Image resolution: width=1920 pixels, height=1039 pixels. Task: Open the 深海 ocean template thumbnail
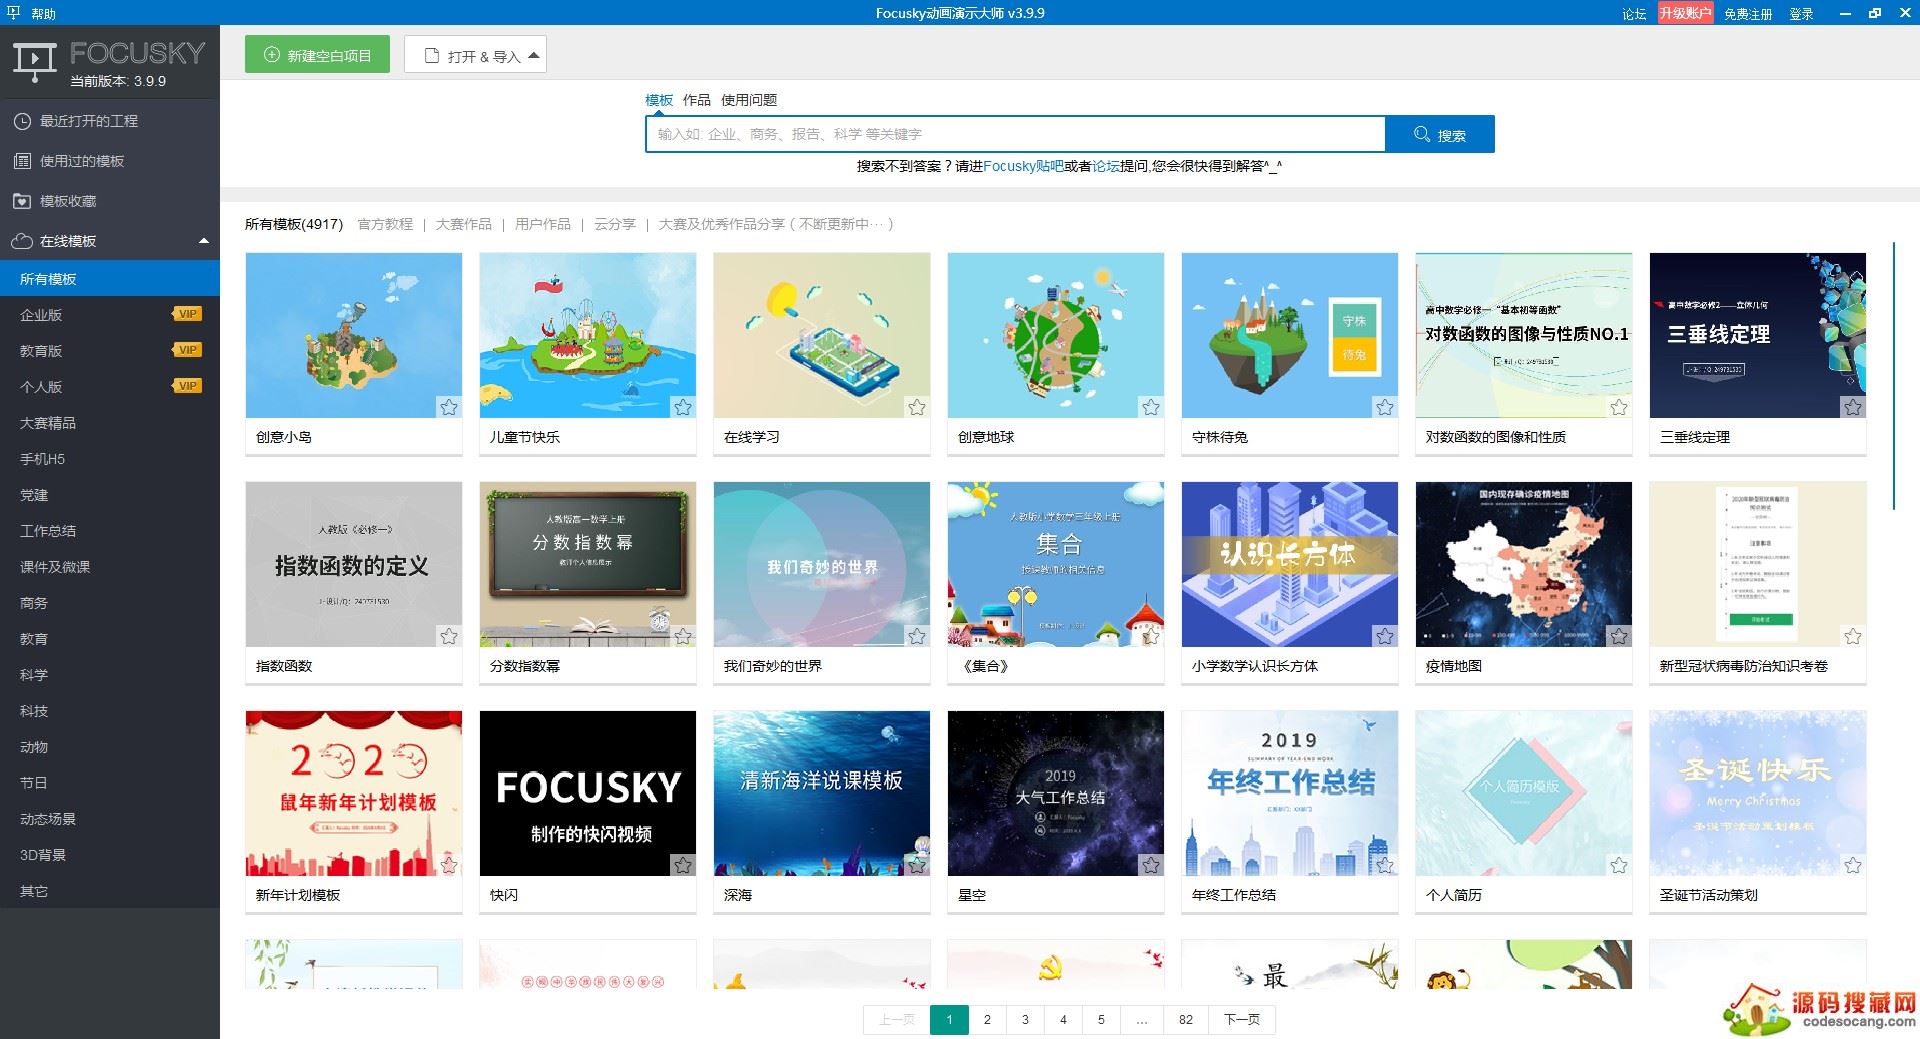[822, 793]
